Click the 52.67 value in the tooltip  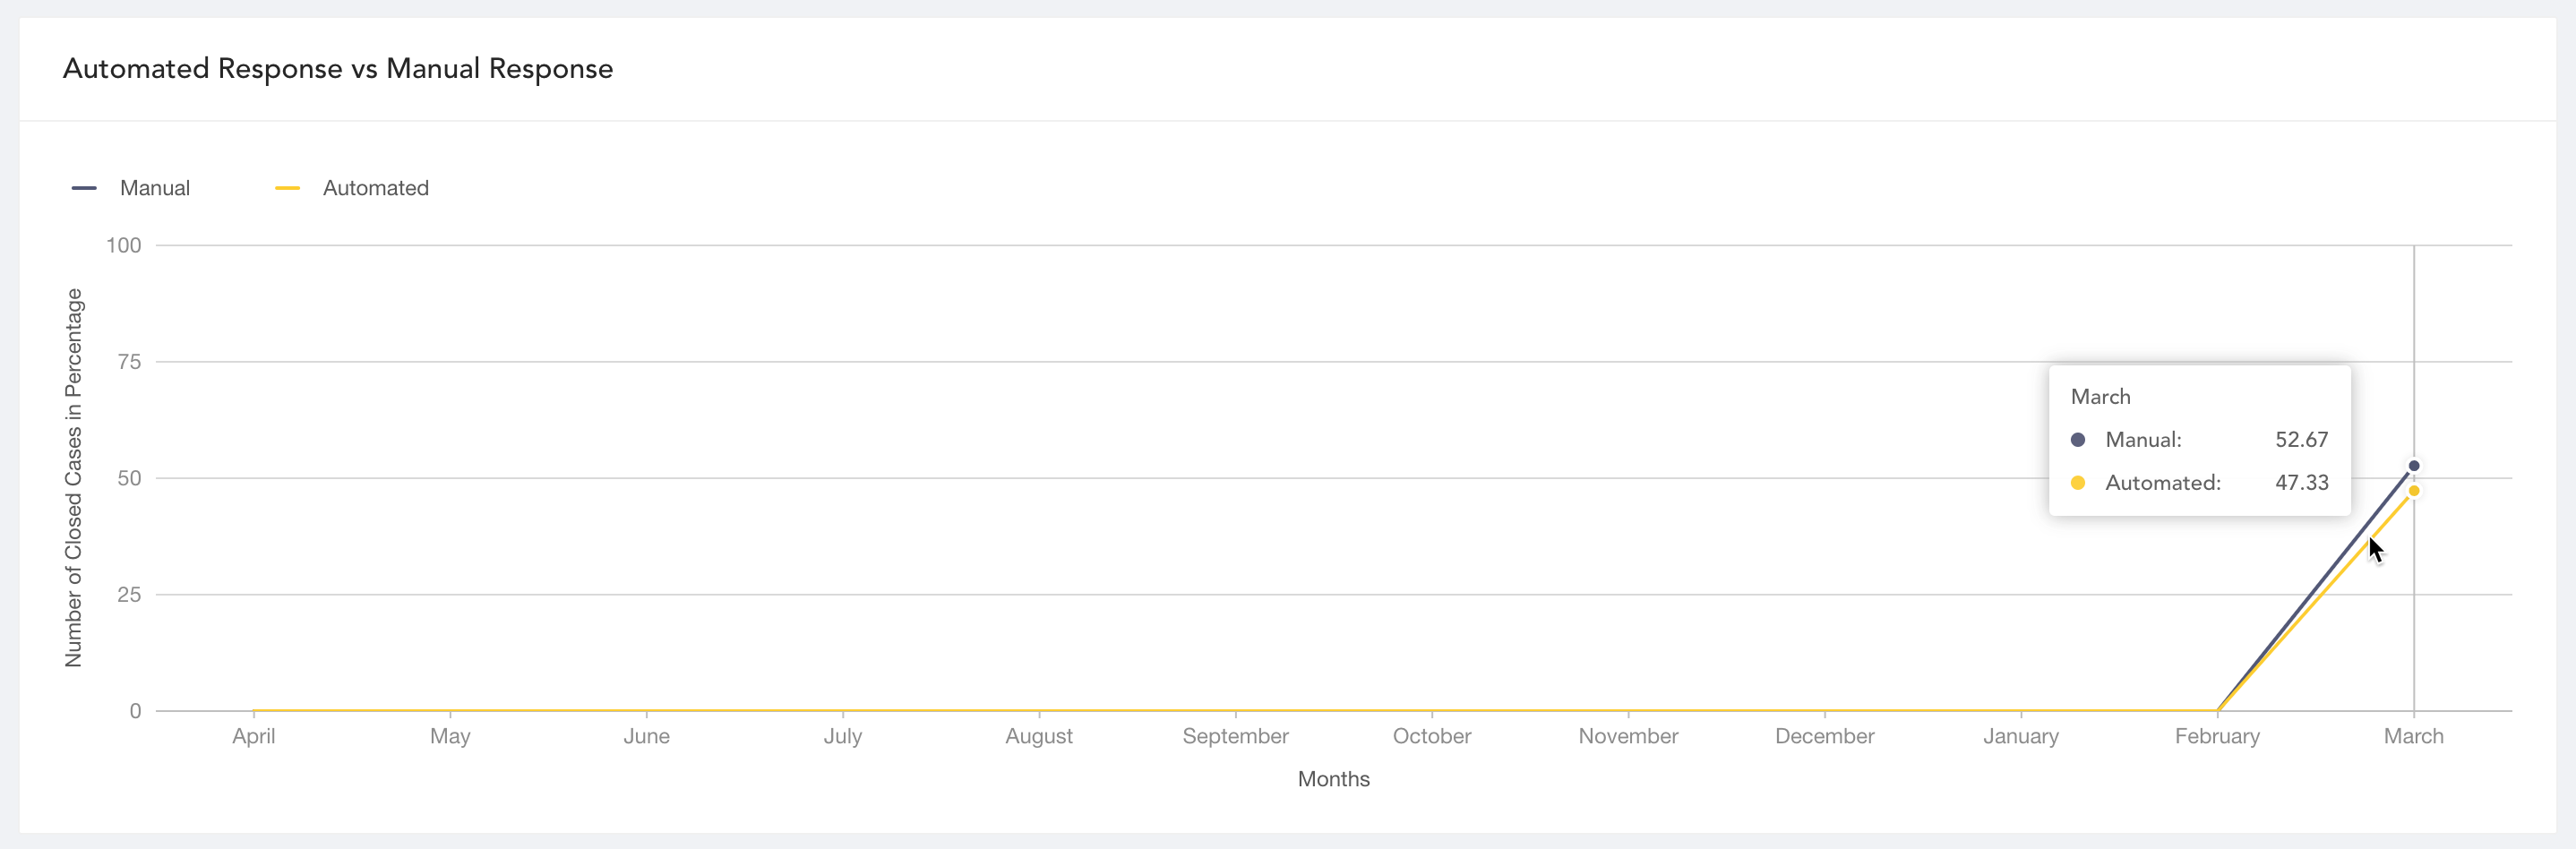[x=2301, y=440]
